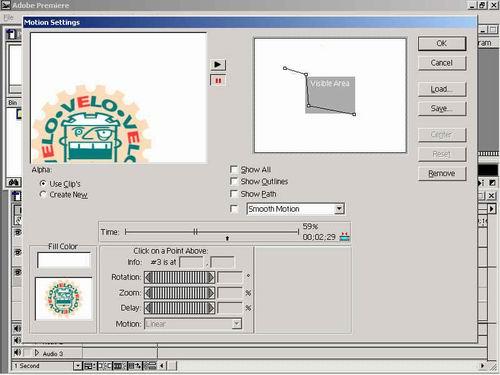The width and height of the screenshot is (500, 375).
Task: Click the Load... button
Action: [442, 89]
